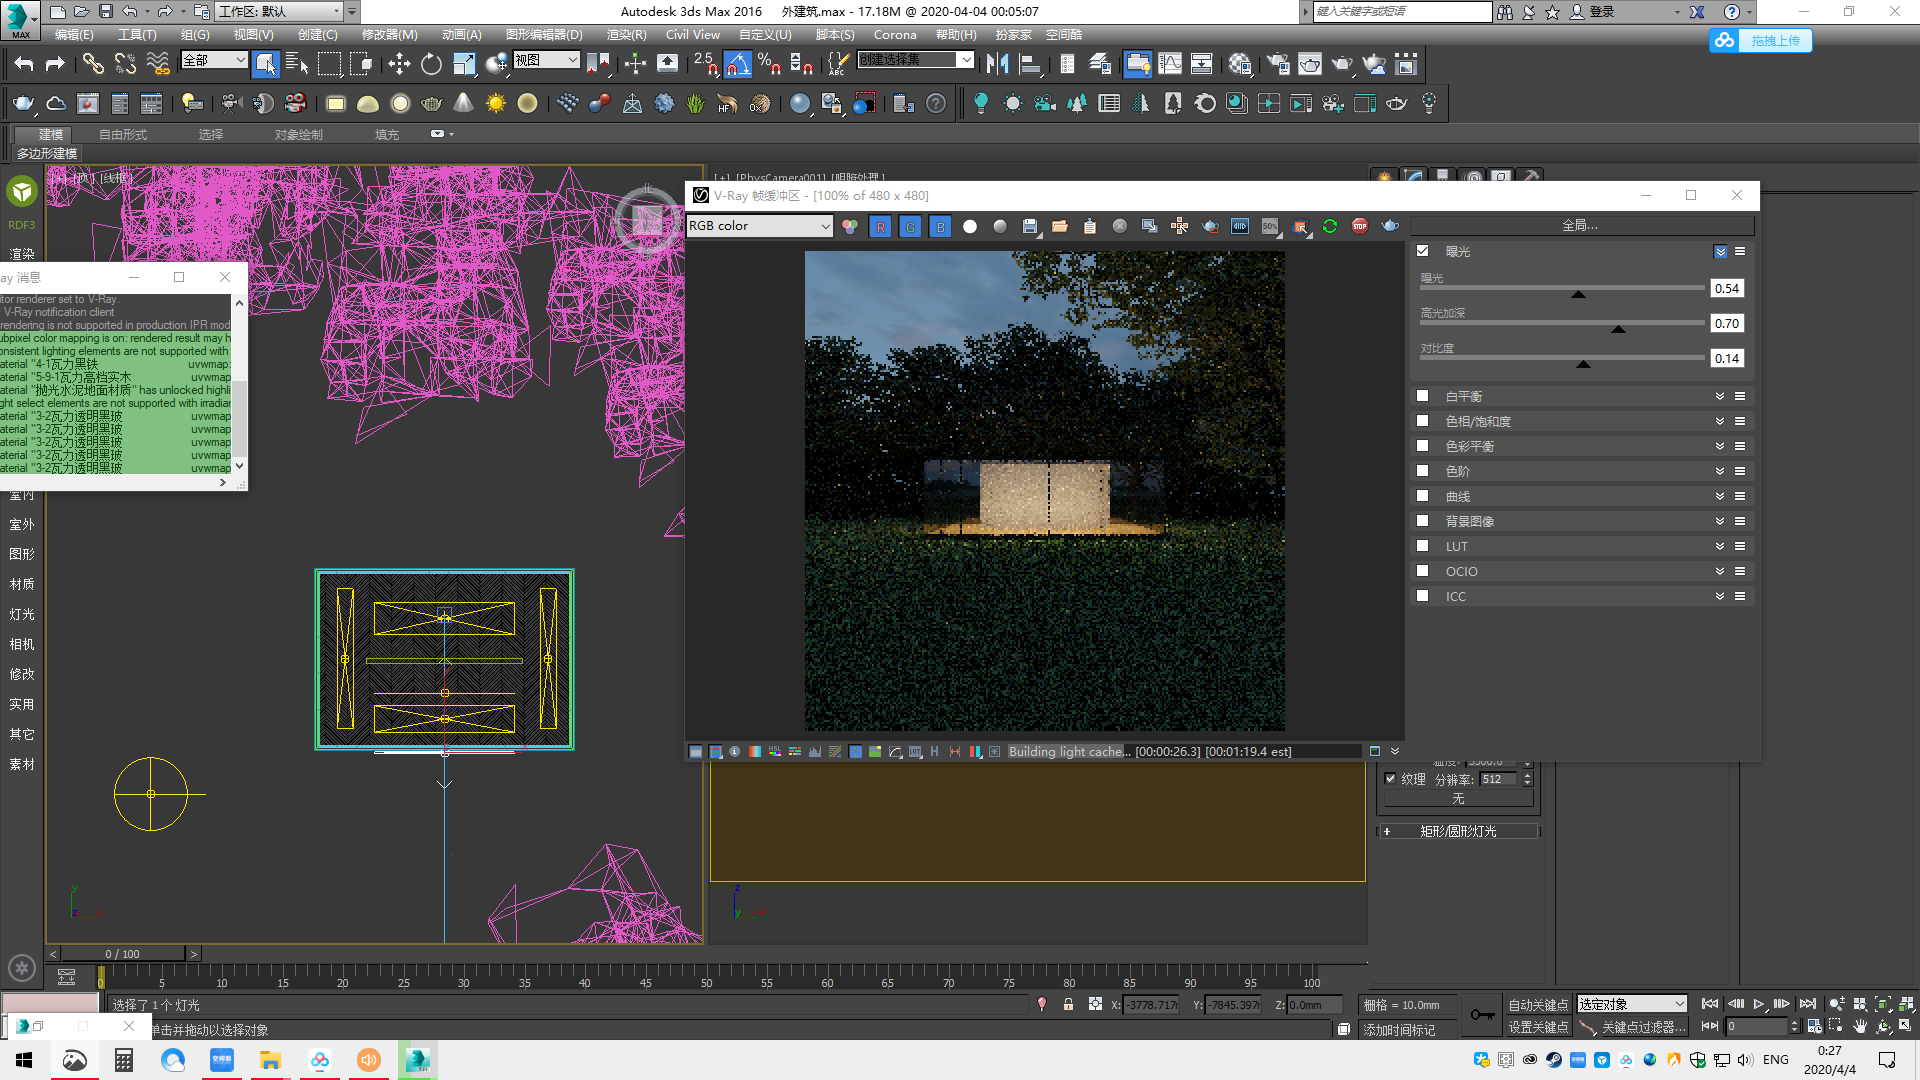Expand the 白平衡 section chevron
Image resolution: width=1920 pixels, height=1080 pixels.
1720,396
